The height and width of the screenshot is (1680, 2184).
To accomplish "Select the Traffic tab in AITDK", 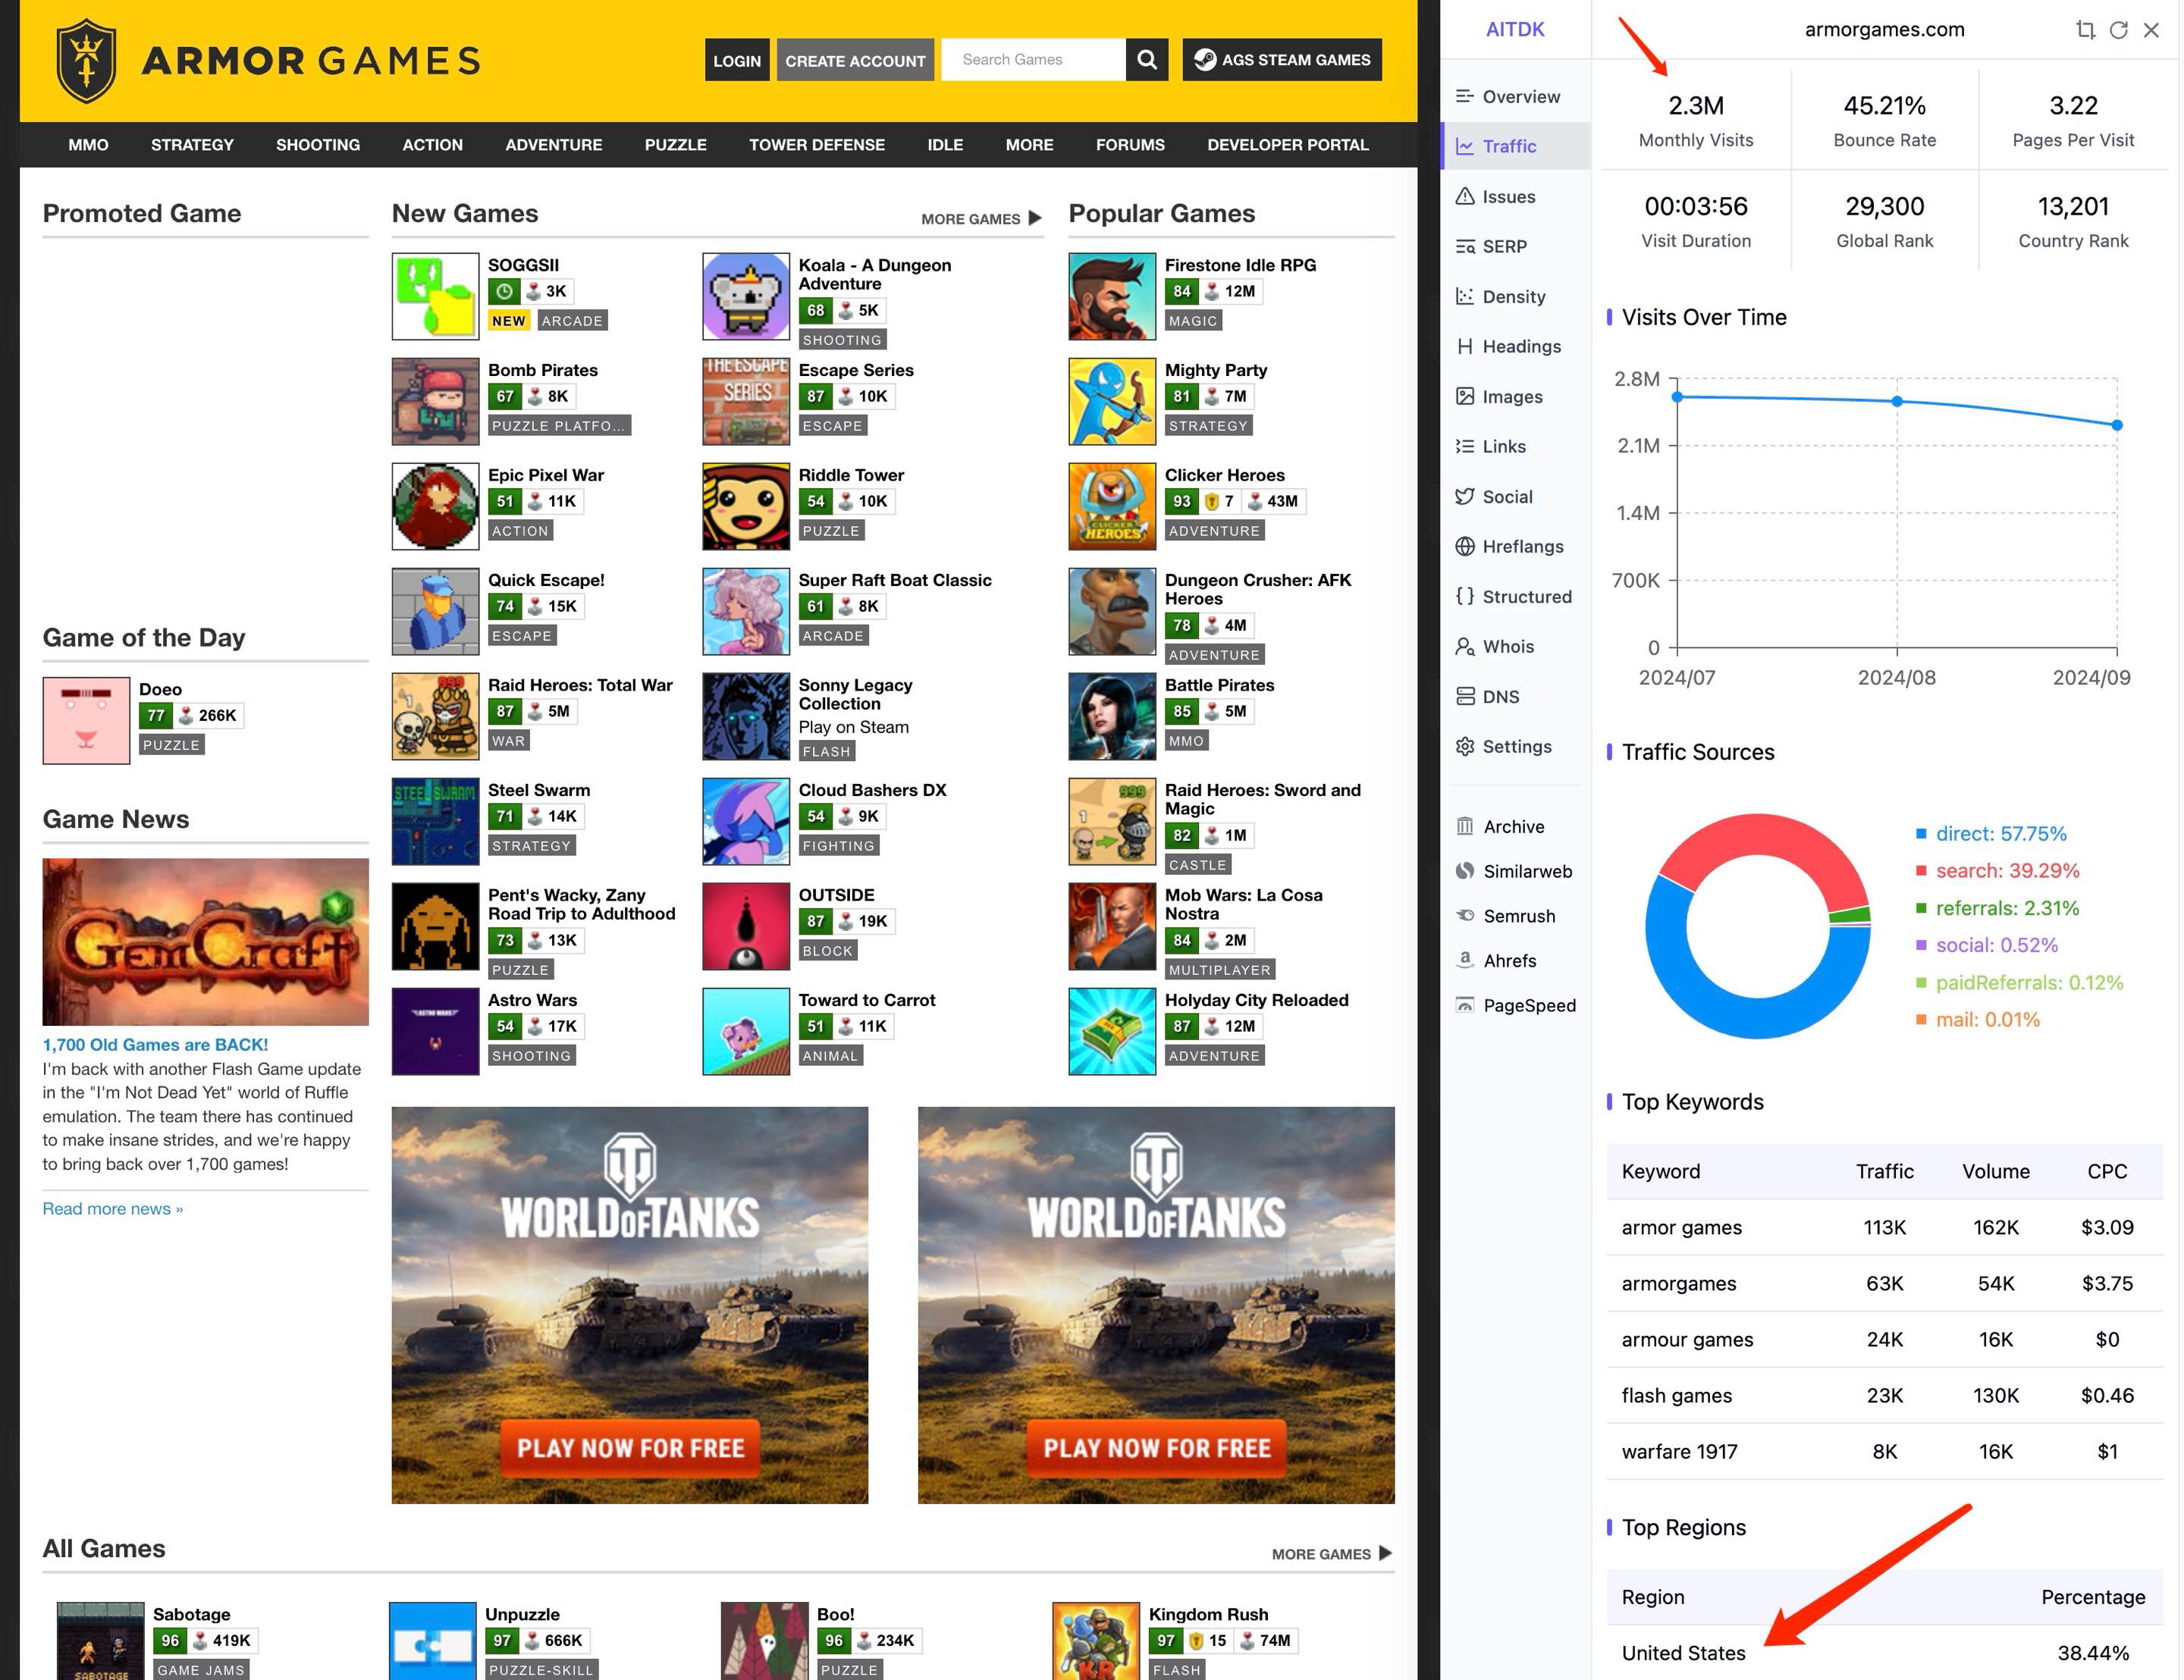I will (x=1516, y=147).
